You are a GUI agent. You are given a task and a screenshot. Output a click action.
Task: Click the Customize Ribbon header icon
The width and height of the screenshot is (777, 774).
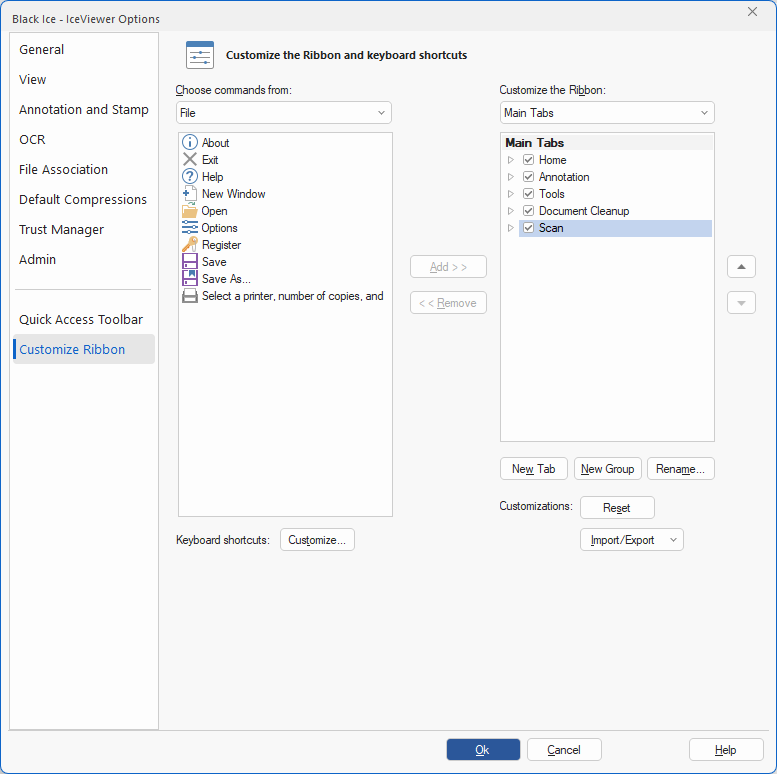point(200,55)
